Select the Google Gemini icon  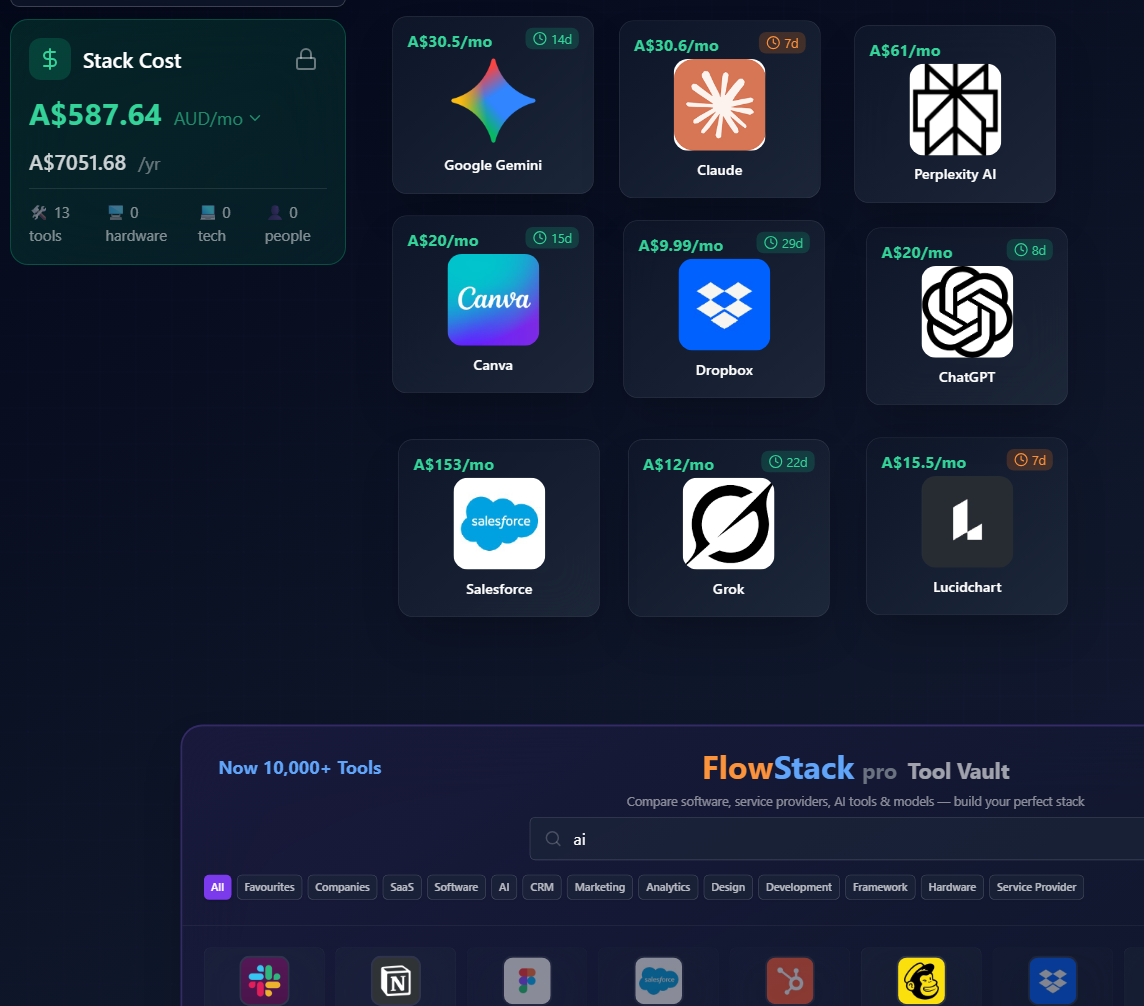492,100
